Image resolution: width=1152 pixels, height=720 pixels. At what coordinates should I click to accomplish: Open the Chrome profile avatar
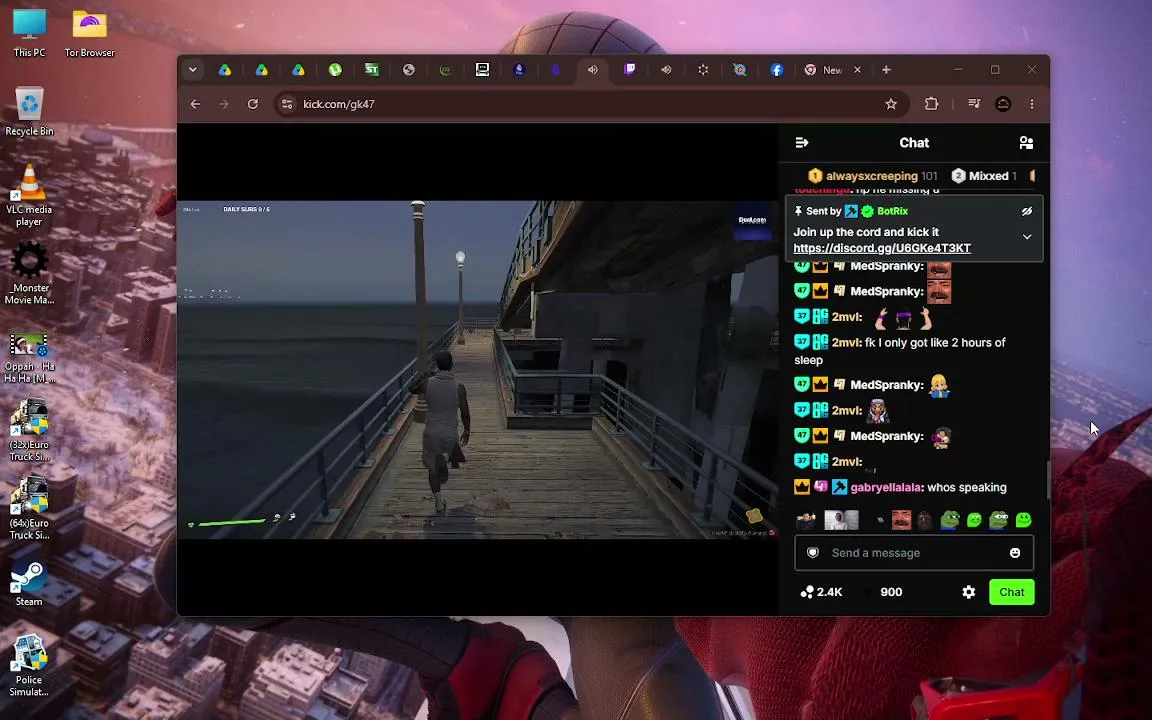1003,104
